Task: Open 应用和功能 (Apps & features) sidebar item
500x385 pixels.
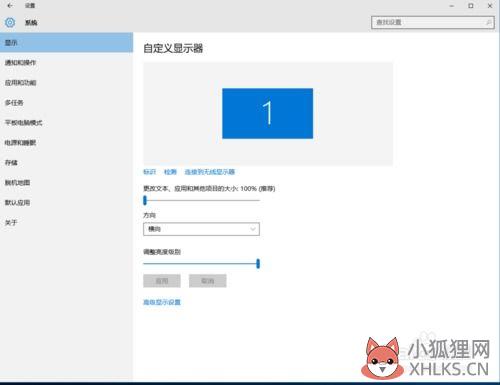Action: [66, 83]
